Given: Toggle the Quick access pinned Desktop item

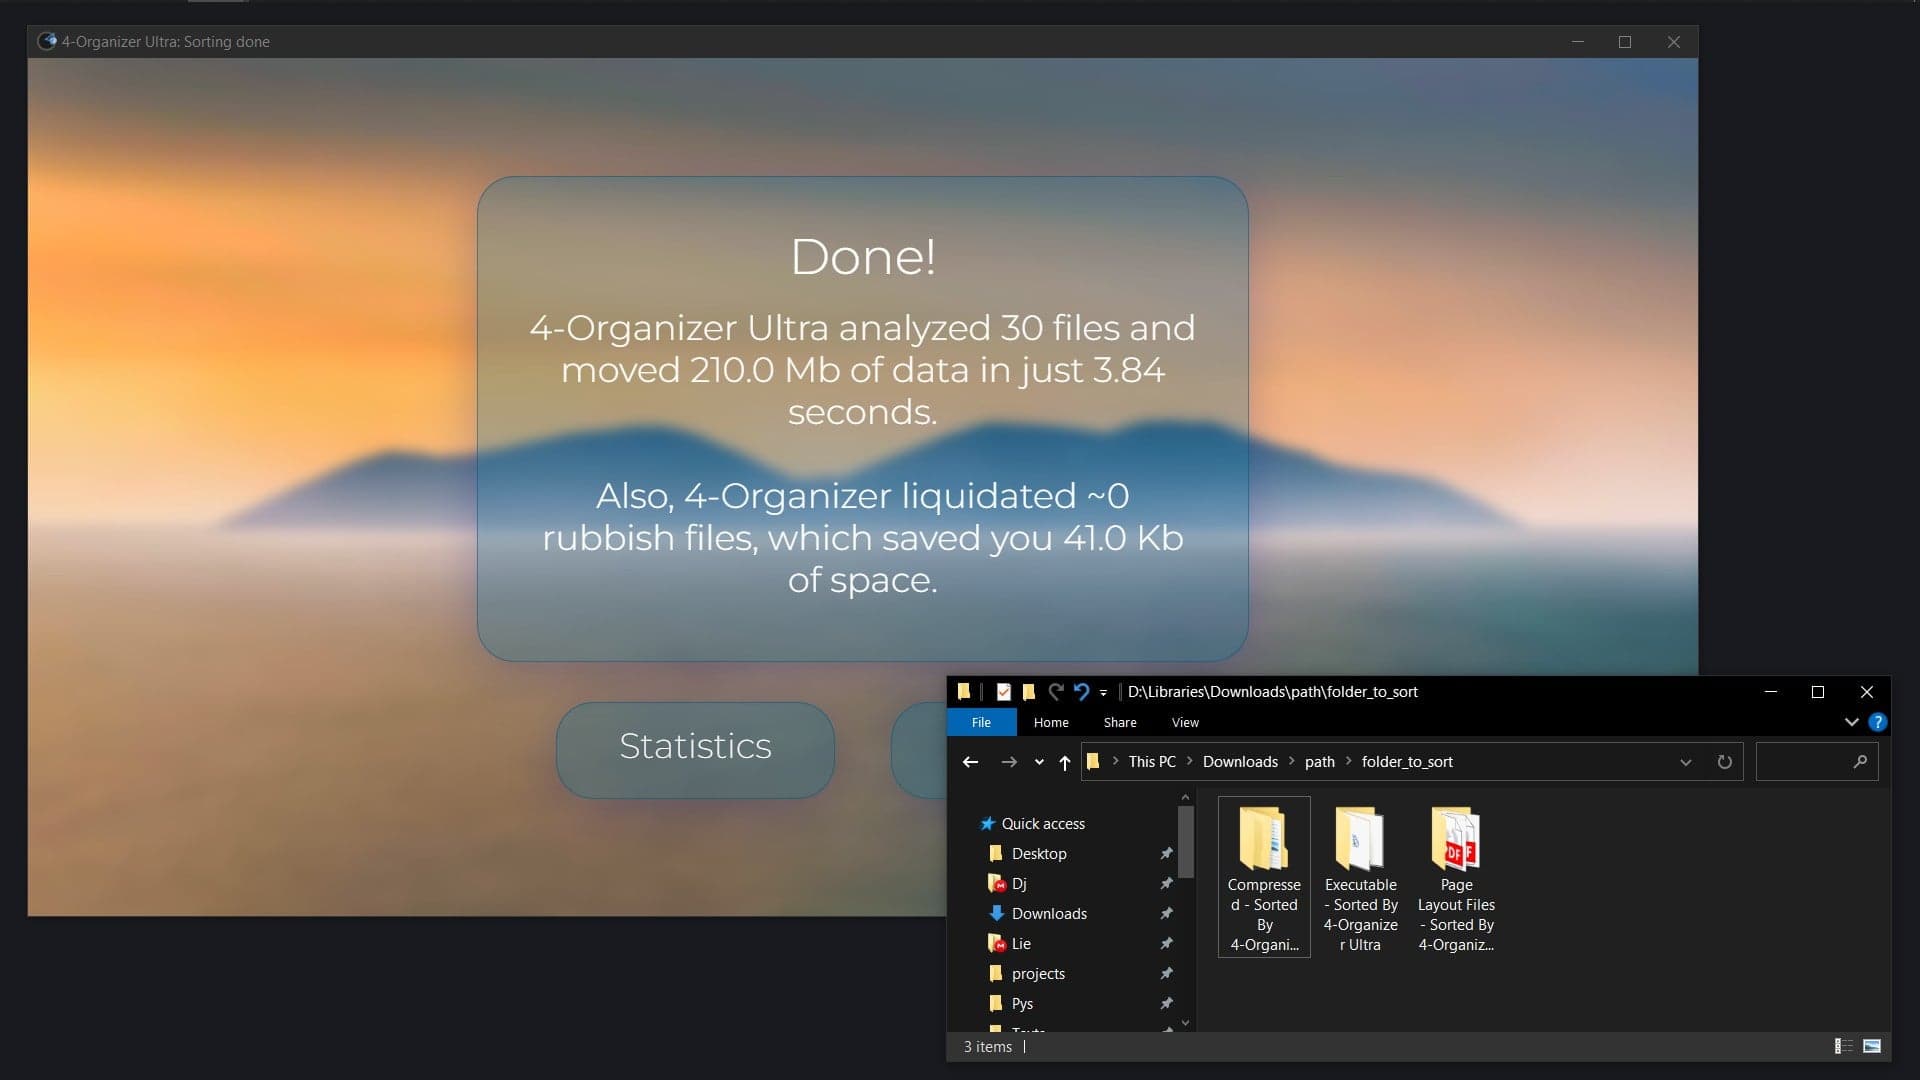Looking at the screenshot, I should [1164, 853].
